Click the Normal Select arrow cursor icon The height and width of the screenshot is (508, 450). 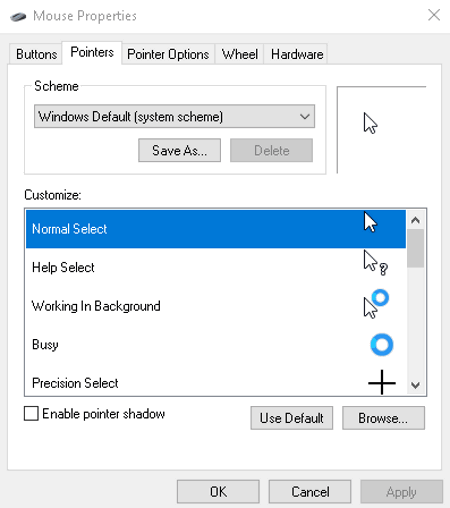click(x=370, y=222)
